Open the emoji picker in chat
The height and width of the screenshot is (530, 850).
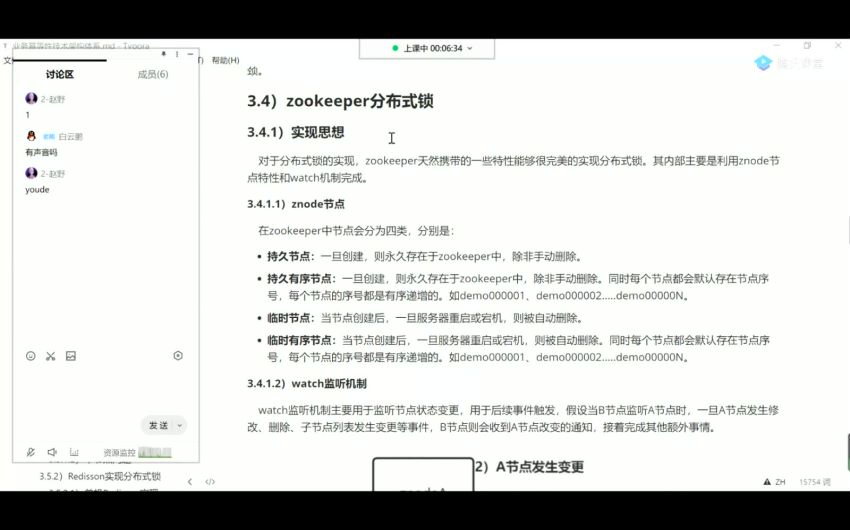(31, 356)
